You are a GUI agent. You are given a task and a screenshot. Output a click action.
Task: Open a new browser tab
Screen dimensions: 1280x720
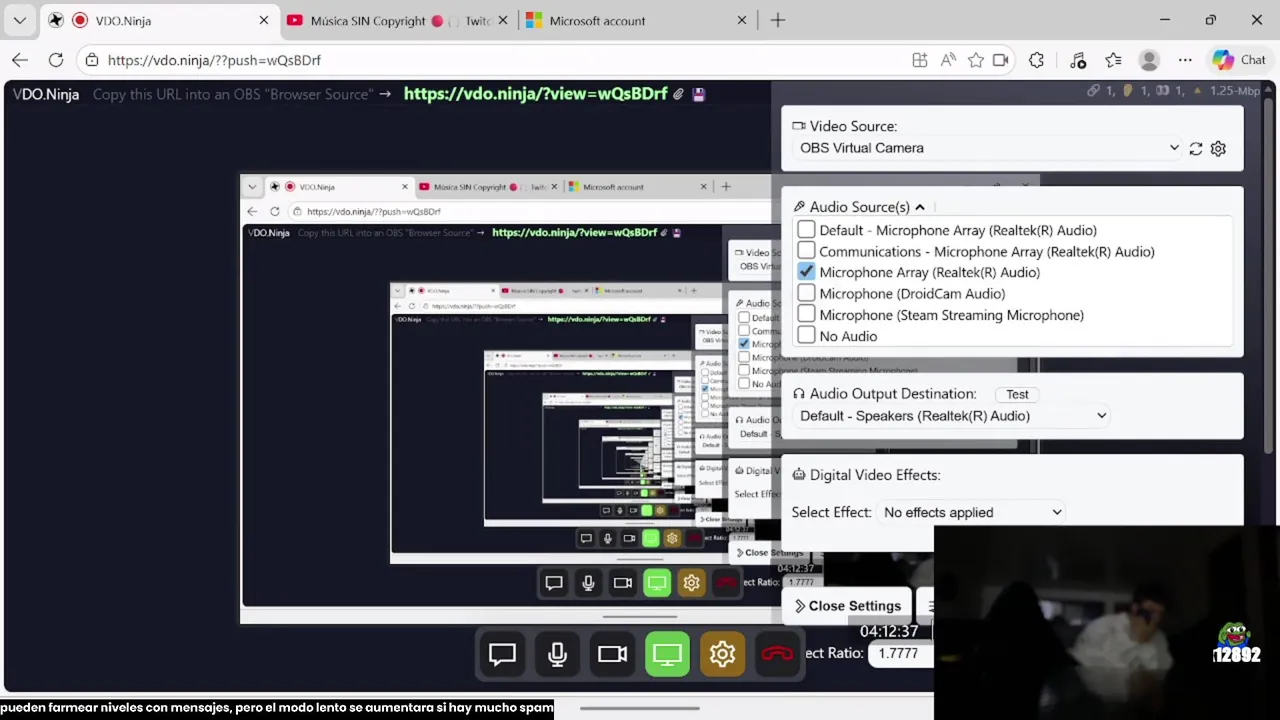(x=778, y=20)
